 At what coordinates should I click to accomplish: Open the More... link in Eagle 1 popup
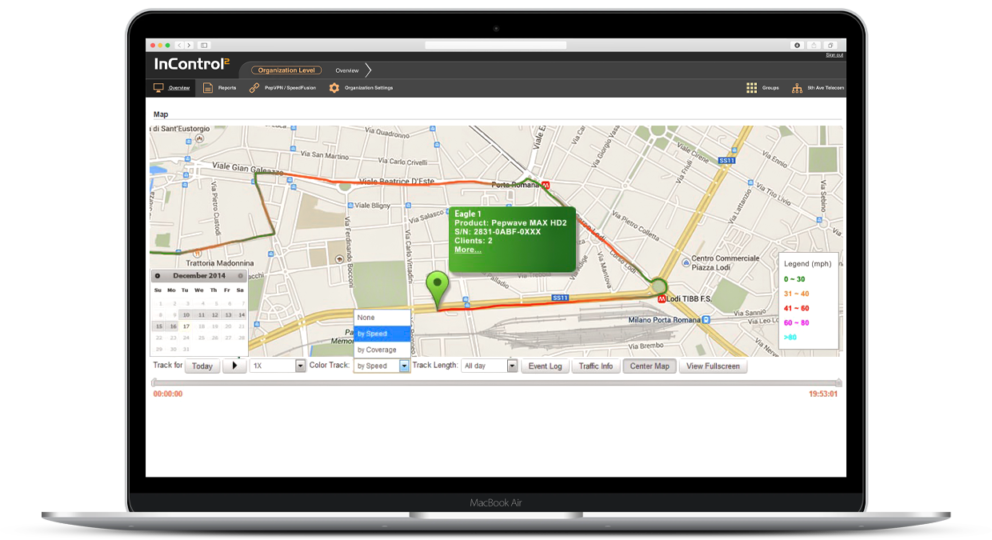[x=468, y=250]
